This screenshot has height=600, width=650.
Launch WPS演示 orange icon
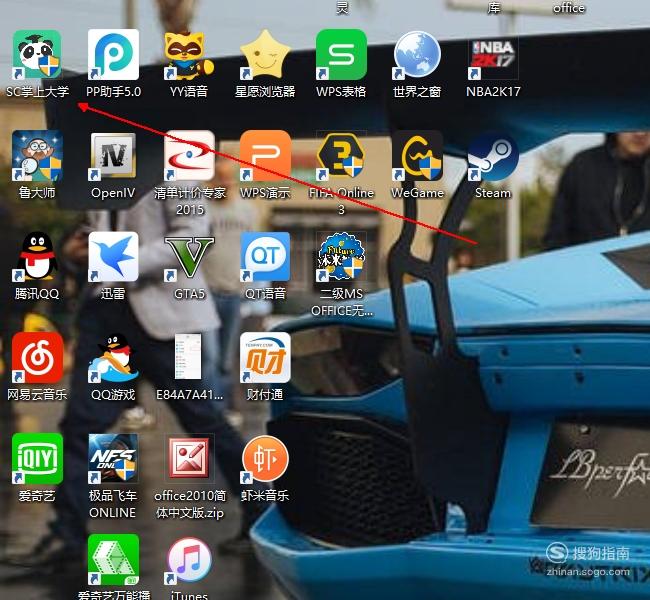tap(265, 155)
